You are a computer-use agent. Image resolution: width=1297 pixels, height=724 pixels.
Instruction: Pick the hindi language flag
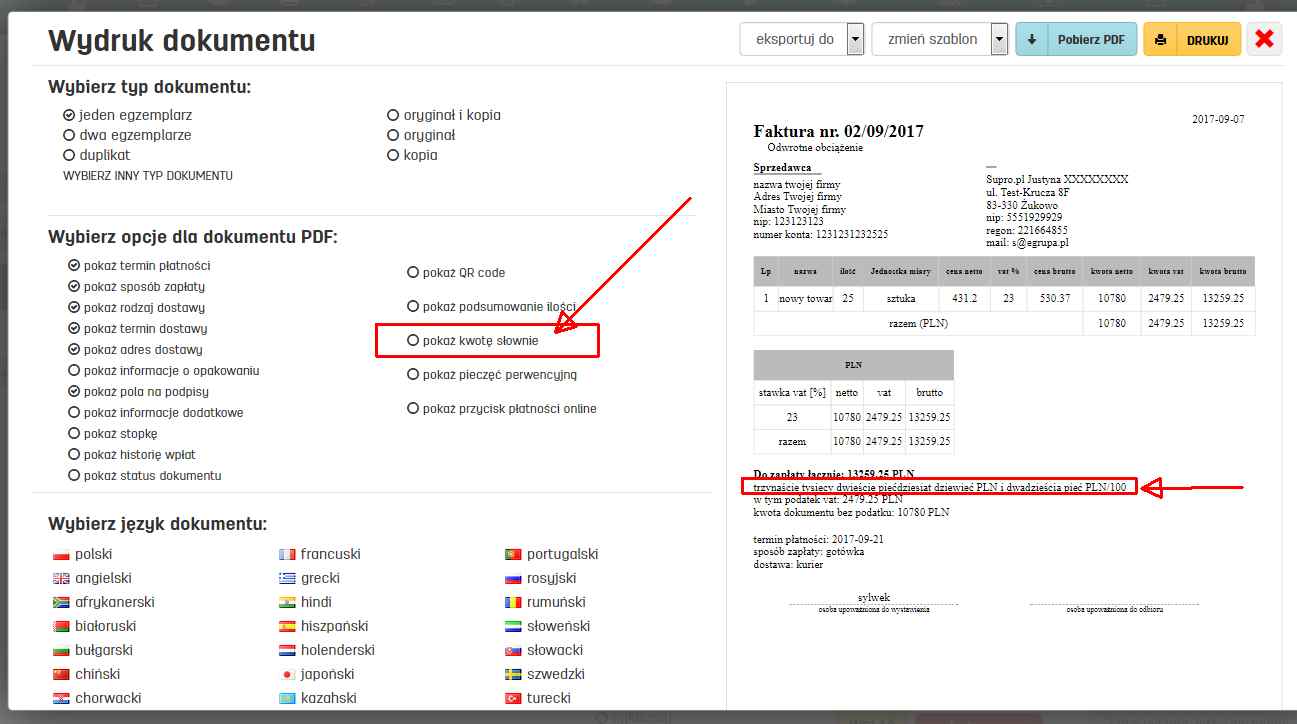[289, 601]
